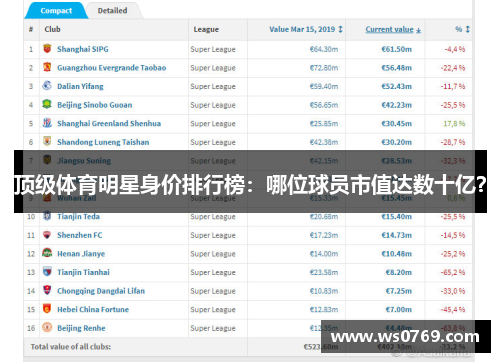This screenshot has width=500, height=362.
Task: Click the €42.23m current value
Action: (x=397, y=105)
